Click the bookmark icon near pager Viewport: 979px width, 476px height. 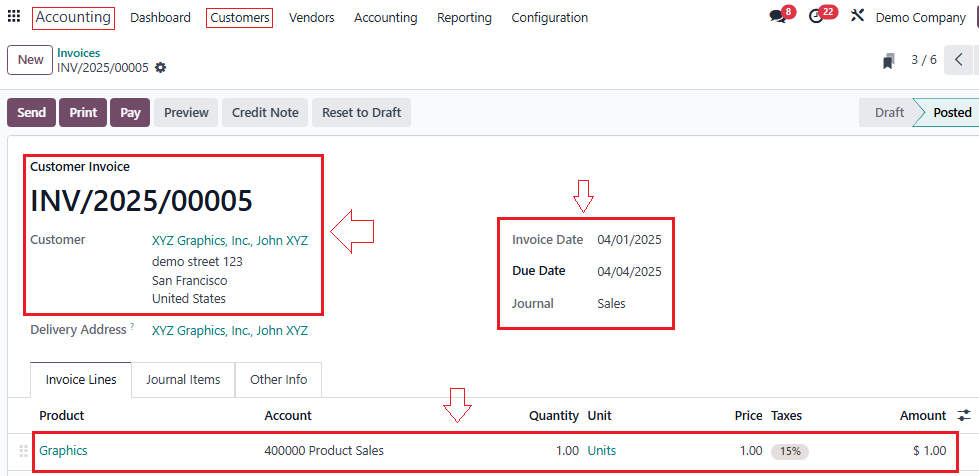888,61
